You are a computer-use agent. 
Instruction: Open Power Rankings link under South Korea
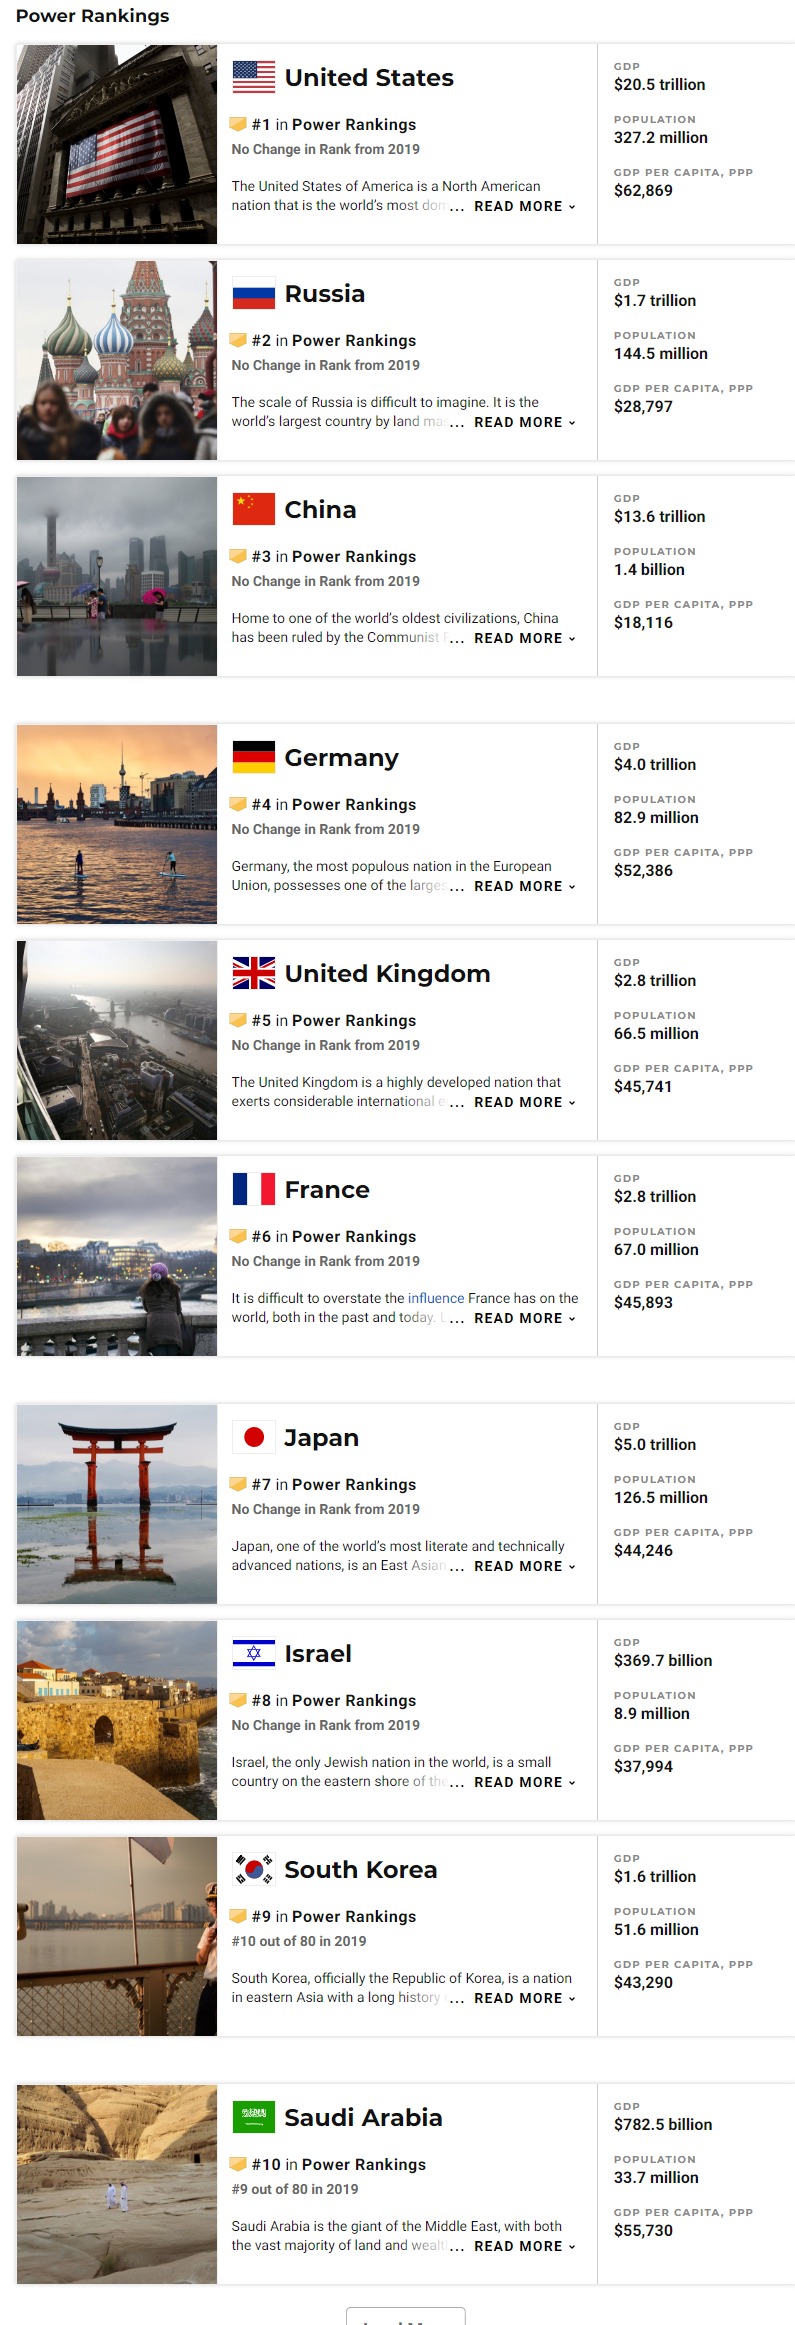click(x=354, y=1916)
